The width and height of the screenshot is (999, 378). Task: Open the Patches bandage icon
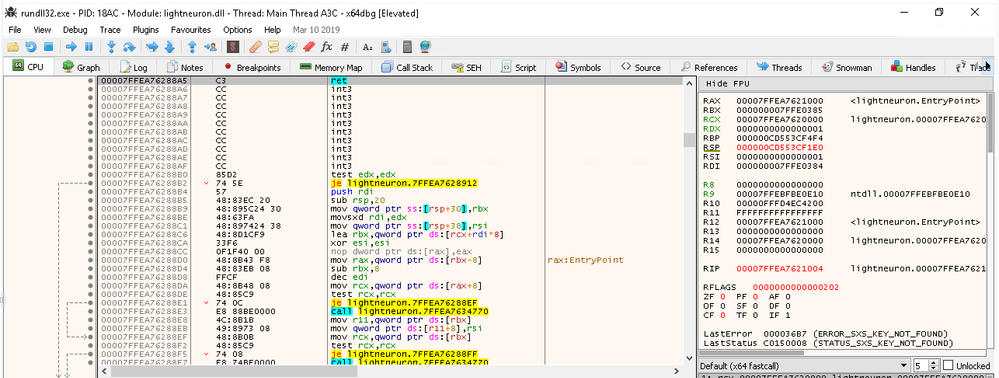[255, 47]
